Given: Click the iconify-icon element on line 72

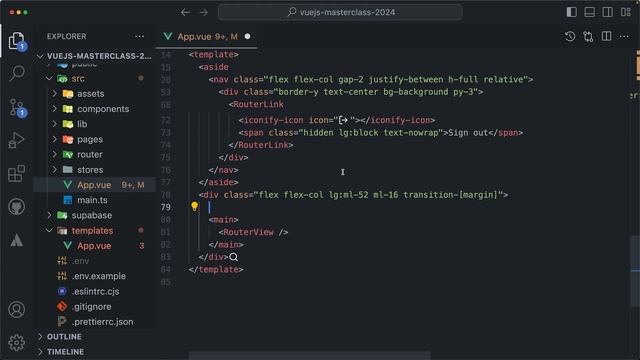Looking at the screenshot, I should [337, 120].
